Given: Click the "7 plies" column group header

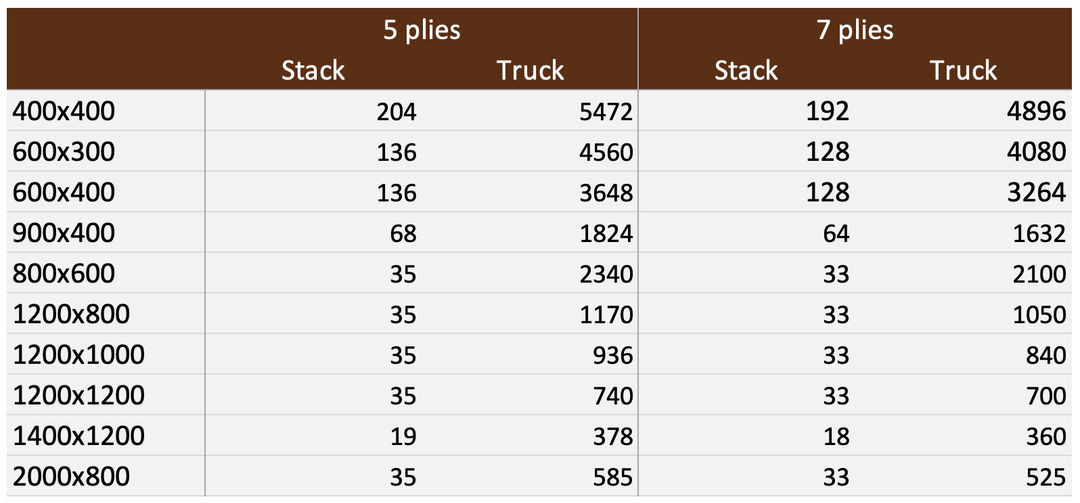Looking at the screenshot, I should [853, 30].
